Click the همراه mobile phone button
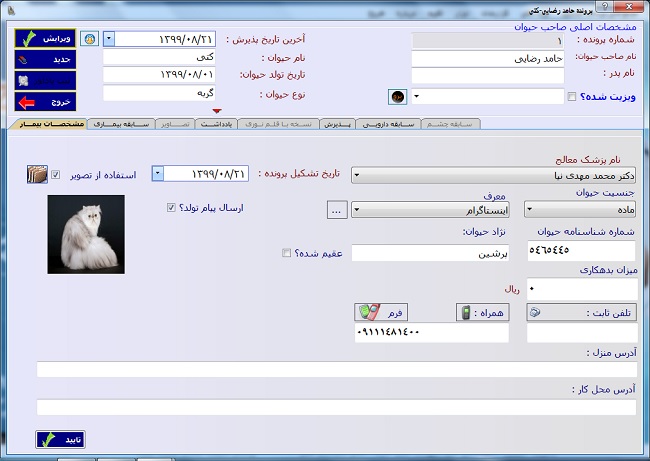The image size is (650, 461). (x=484, y=312)
